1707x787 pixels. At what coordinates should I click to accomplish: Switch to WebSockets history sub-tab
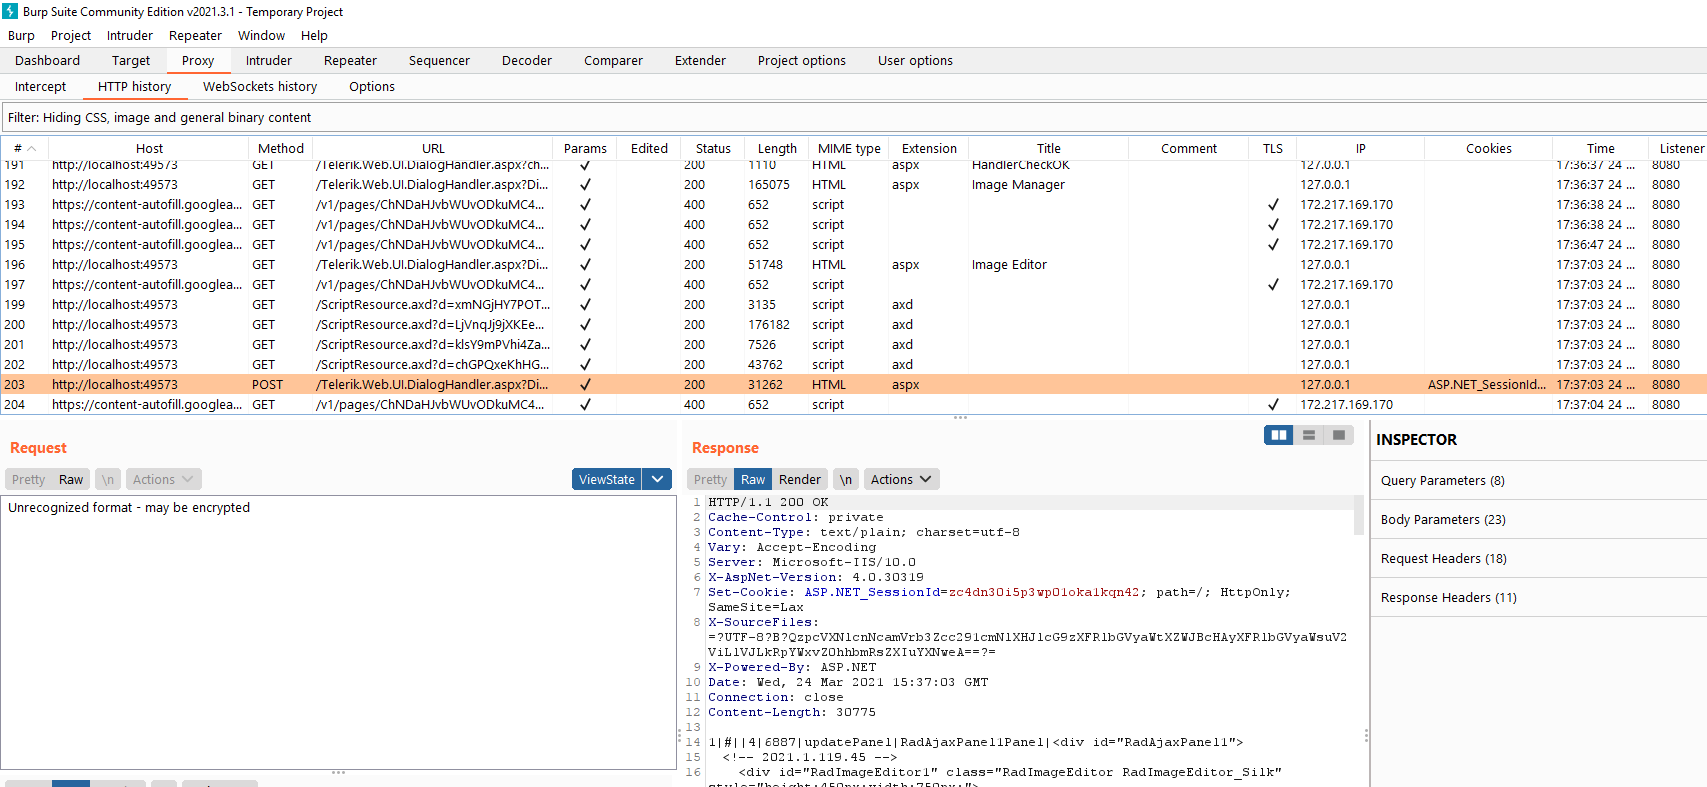pos(260,87)
